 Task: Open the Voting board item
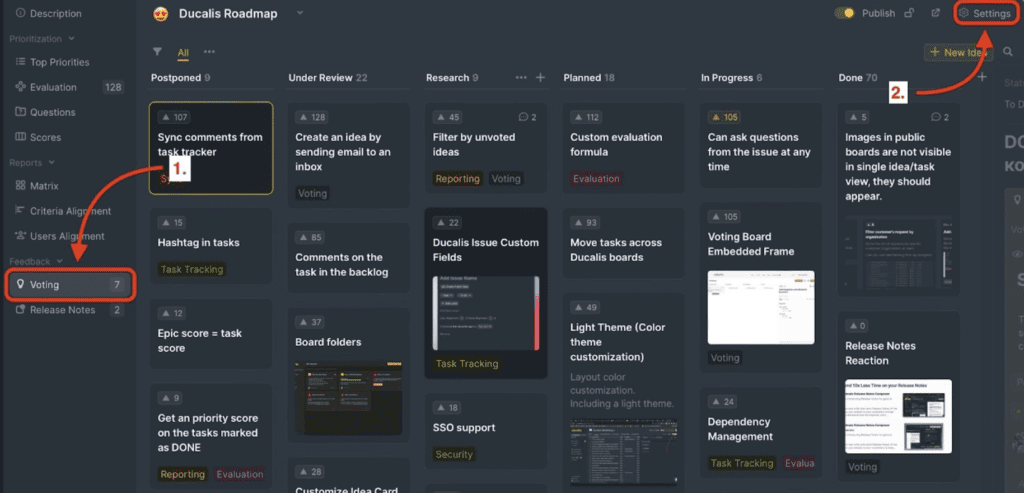click(x=70, y=285)
